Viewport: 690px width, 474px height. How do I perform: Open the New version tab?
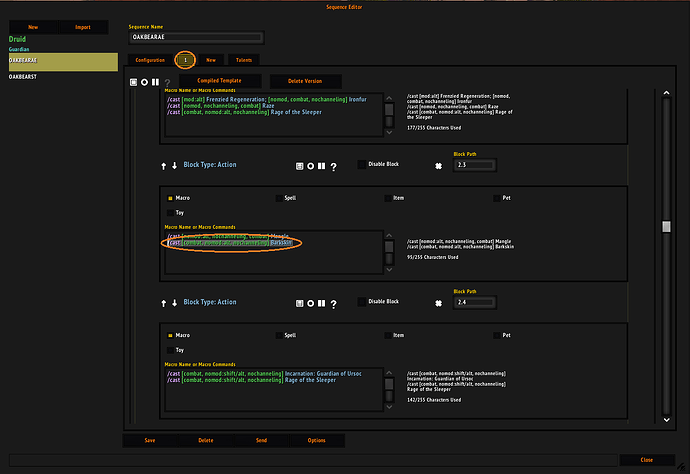211,60
